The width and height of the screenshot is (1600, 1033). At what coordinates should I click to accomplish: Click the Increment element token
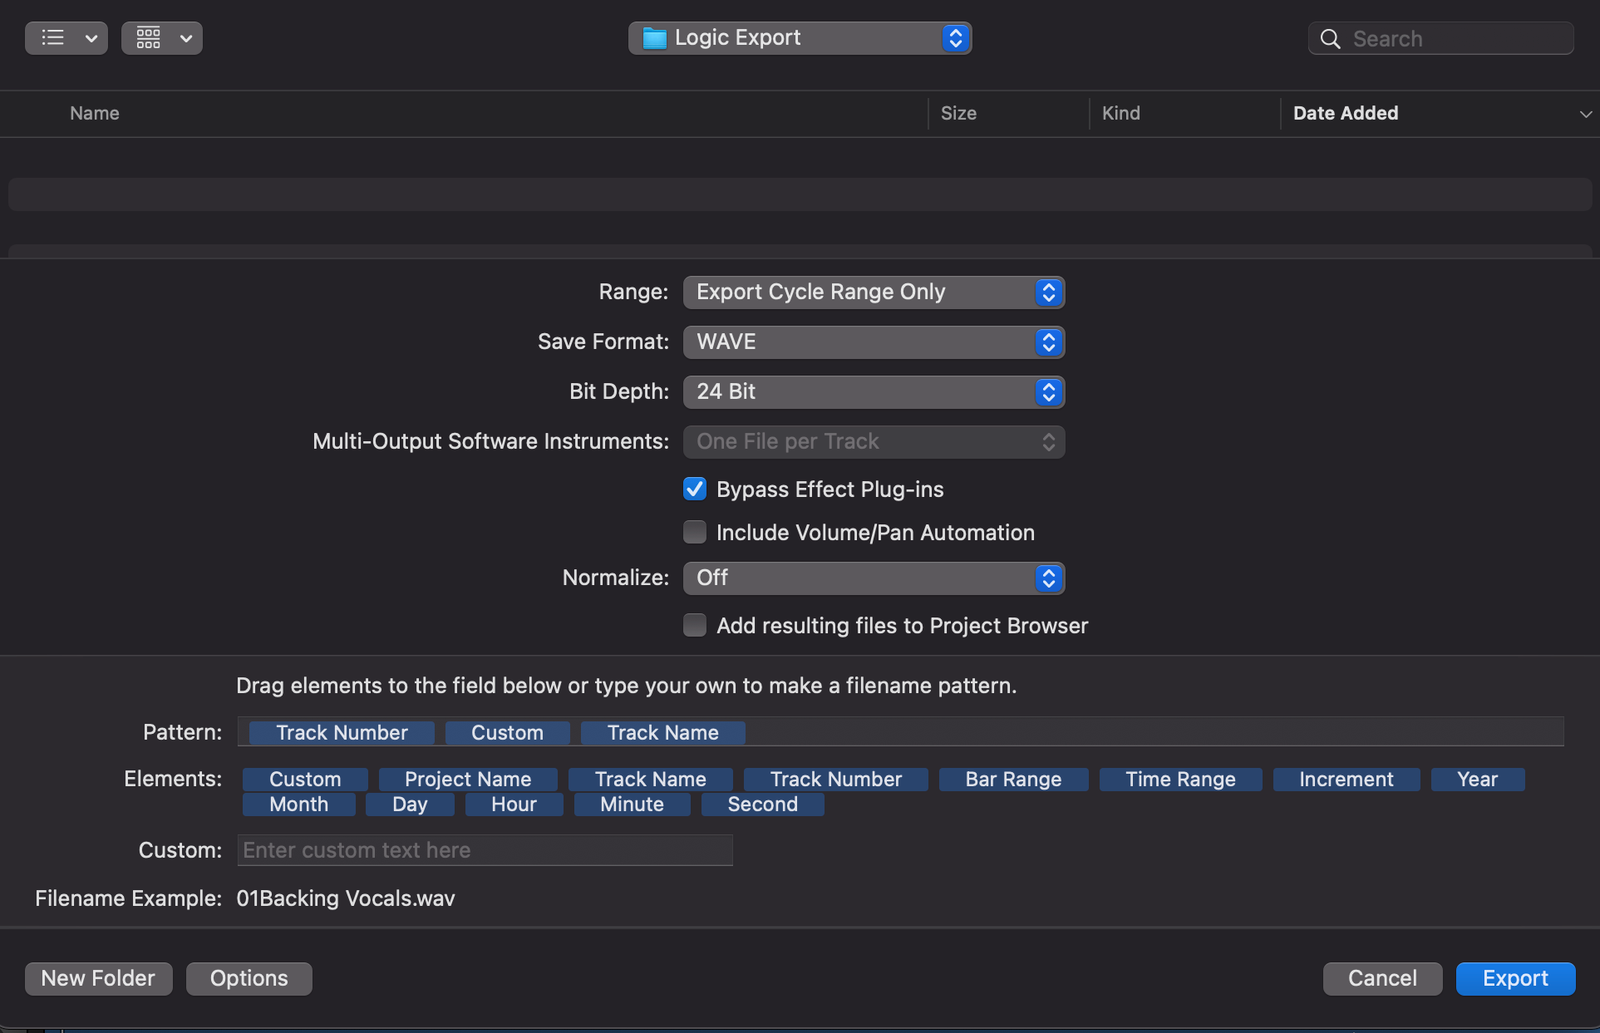(x=1347, y=779)
